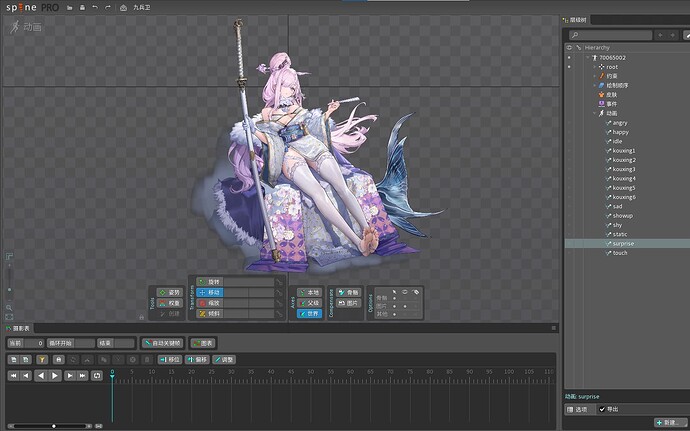Viewport: 690px width, 431px height.
Task: Expand the root bone node
Action: (593, 66)
